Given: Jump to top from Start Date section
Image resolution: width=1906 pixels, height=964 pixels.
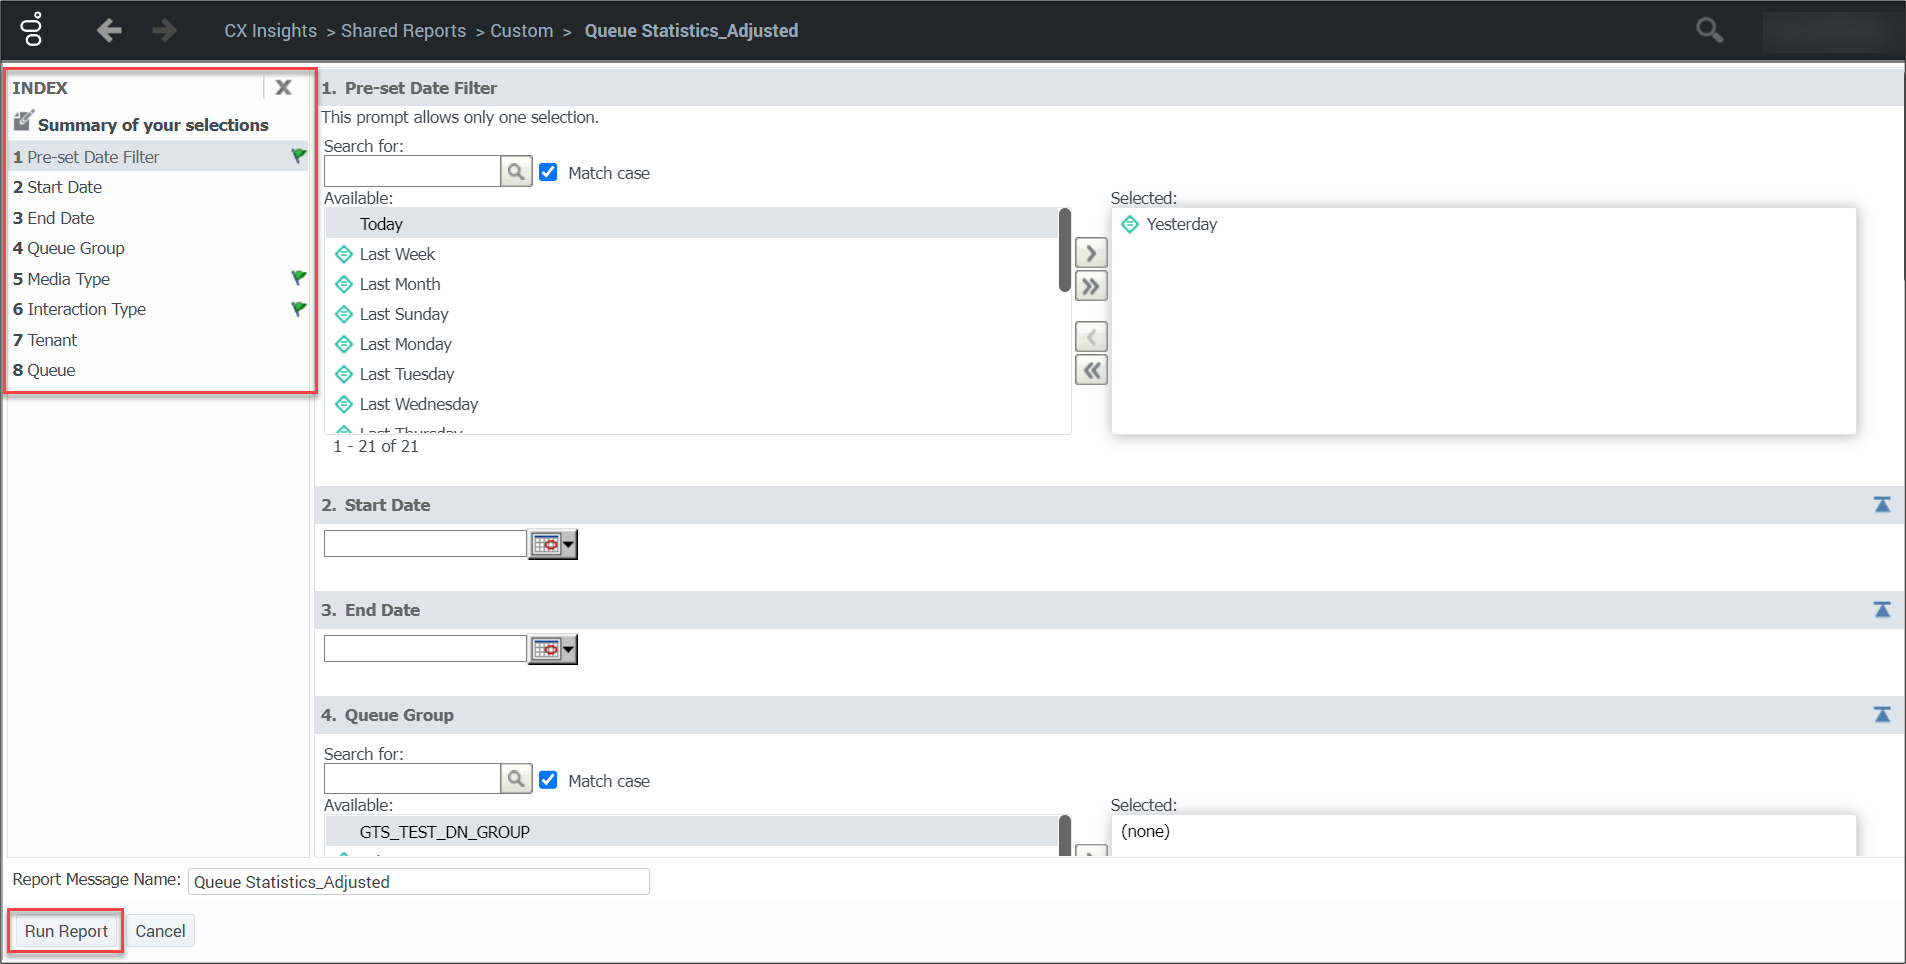Looking at the screenshot, I should [x=1881, y=505].
